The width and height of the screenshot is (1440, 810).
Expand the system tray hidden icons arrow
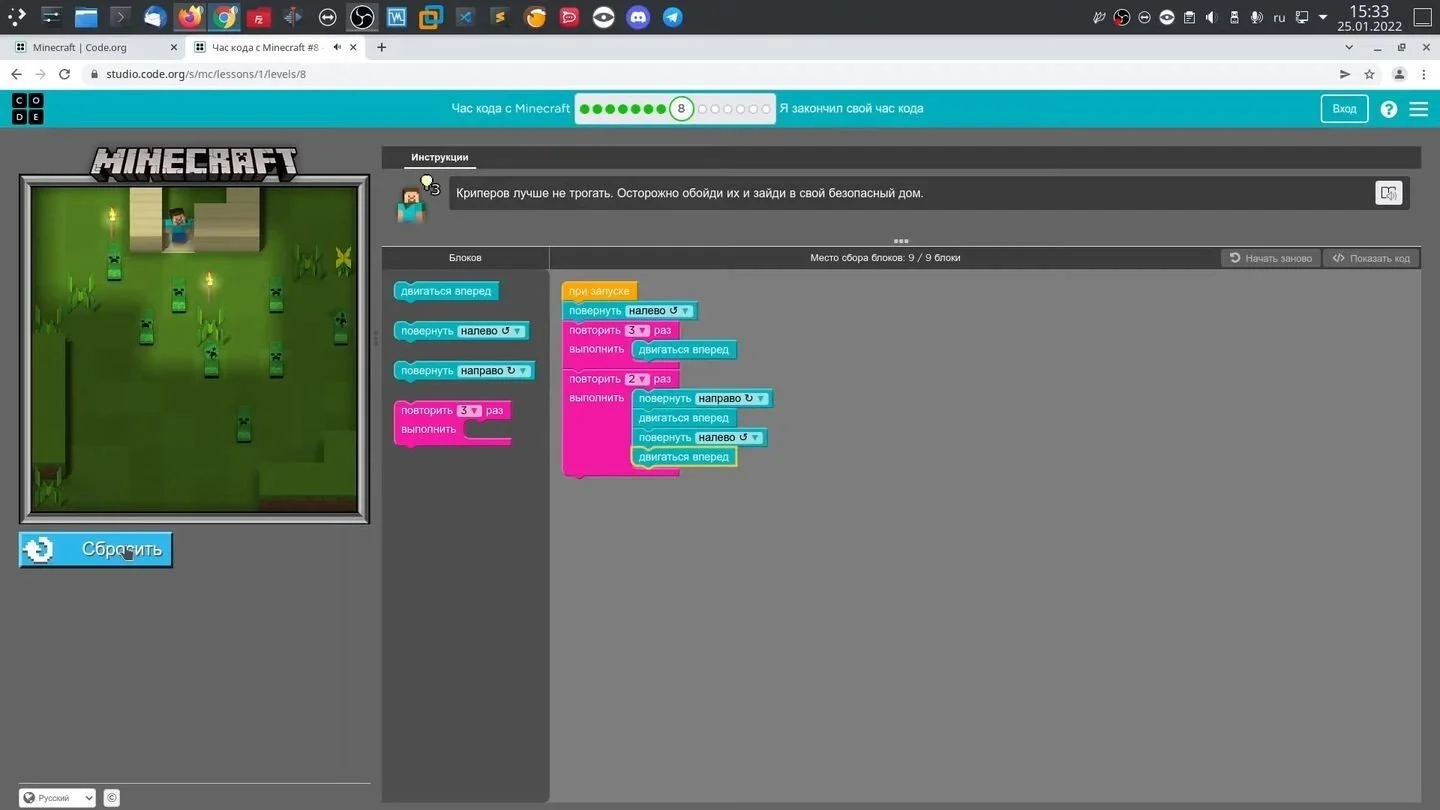[x=1323, y=17]
